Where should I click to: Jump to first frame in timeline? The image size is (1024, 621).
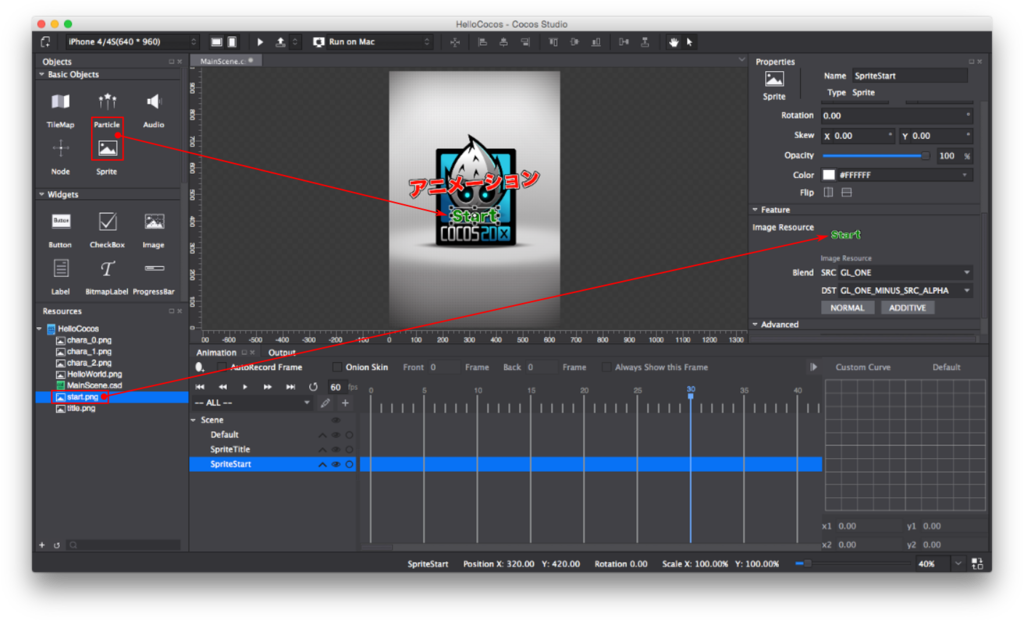[200, 387]
